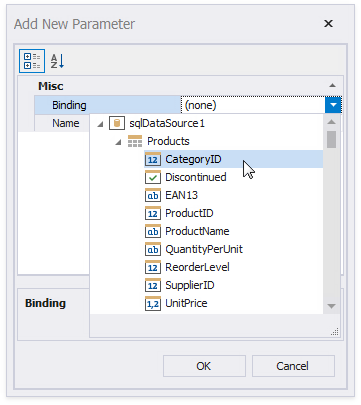Image resolution: width=361 pixels, height=405 pixels.
Task: Click the ReorderLevel integer type icon
Action: [153, 267]
